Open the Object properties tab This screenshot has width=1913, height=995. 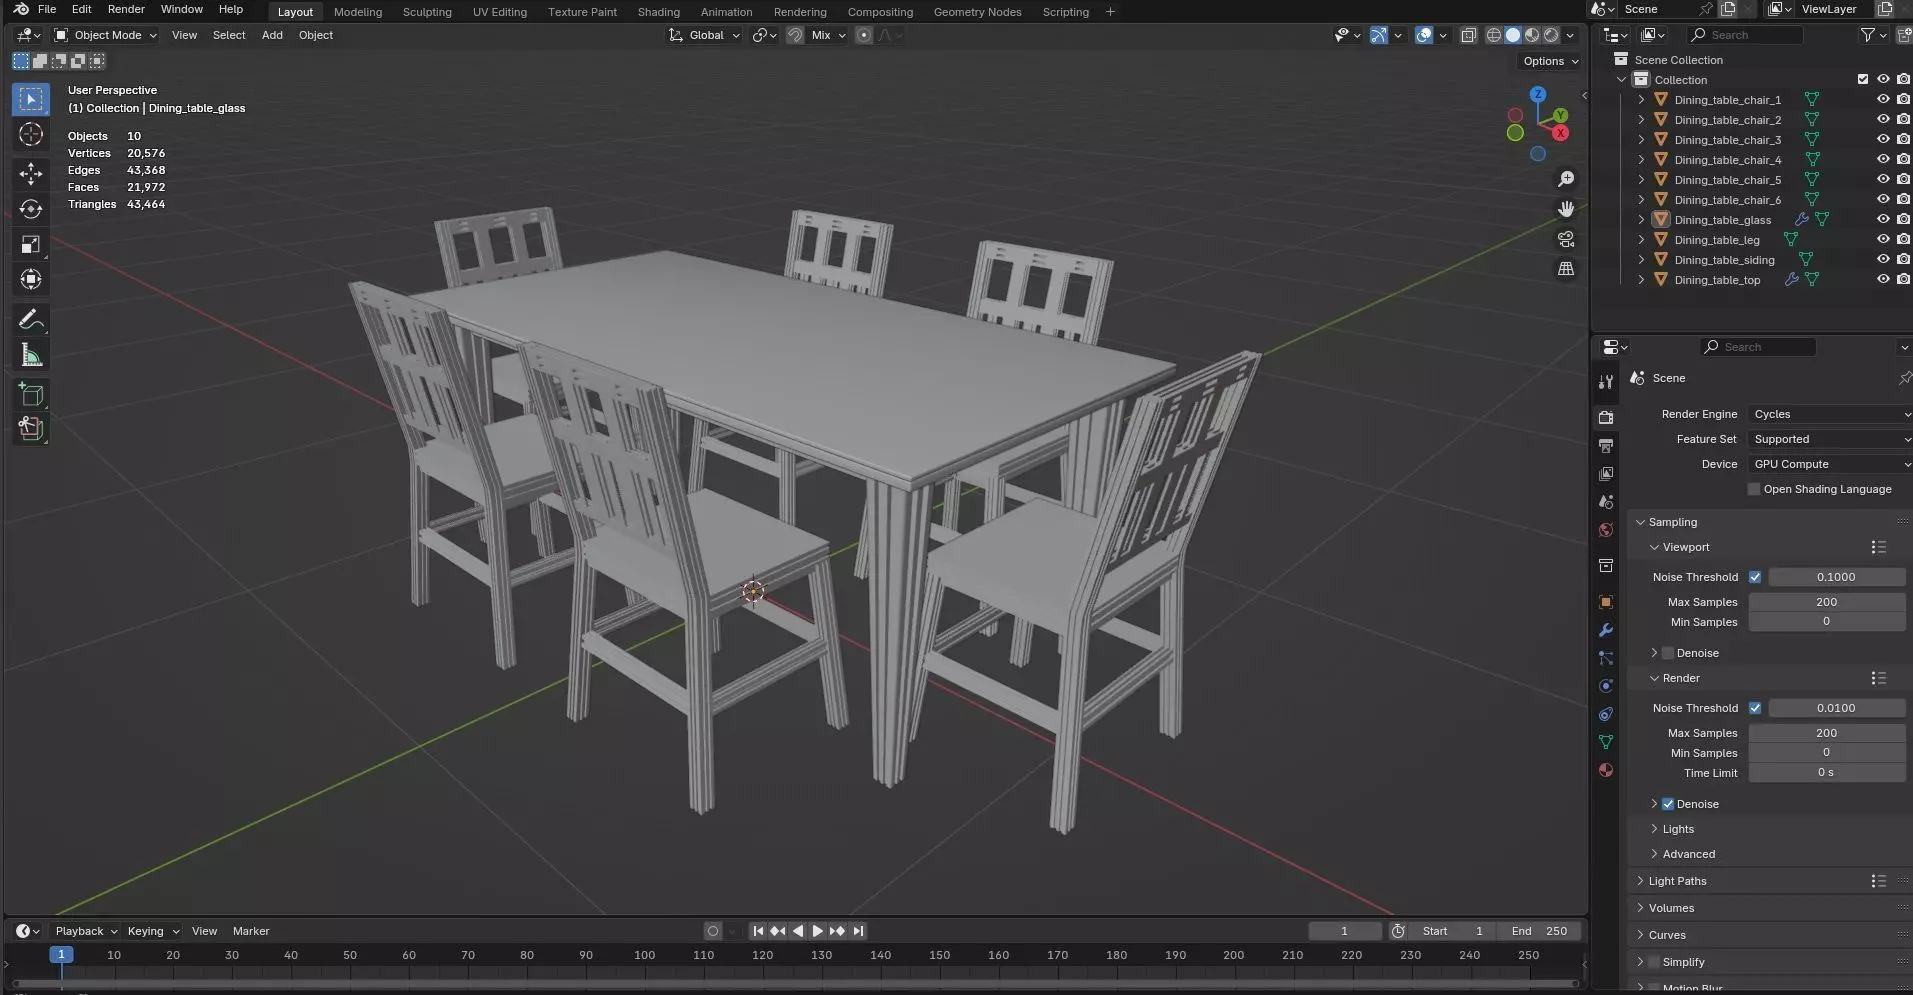(x=1606, y=602)
